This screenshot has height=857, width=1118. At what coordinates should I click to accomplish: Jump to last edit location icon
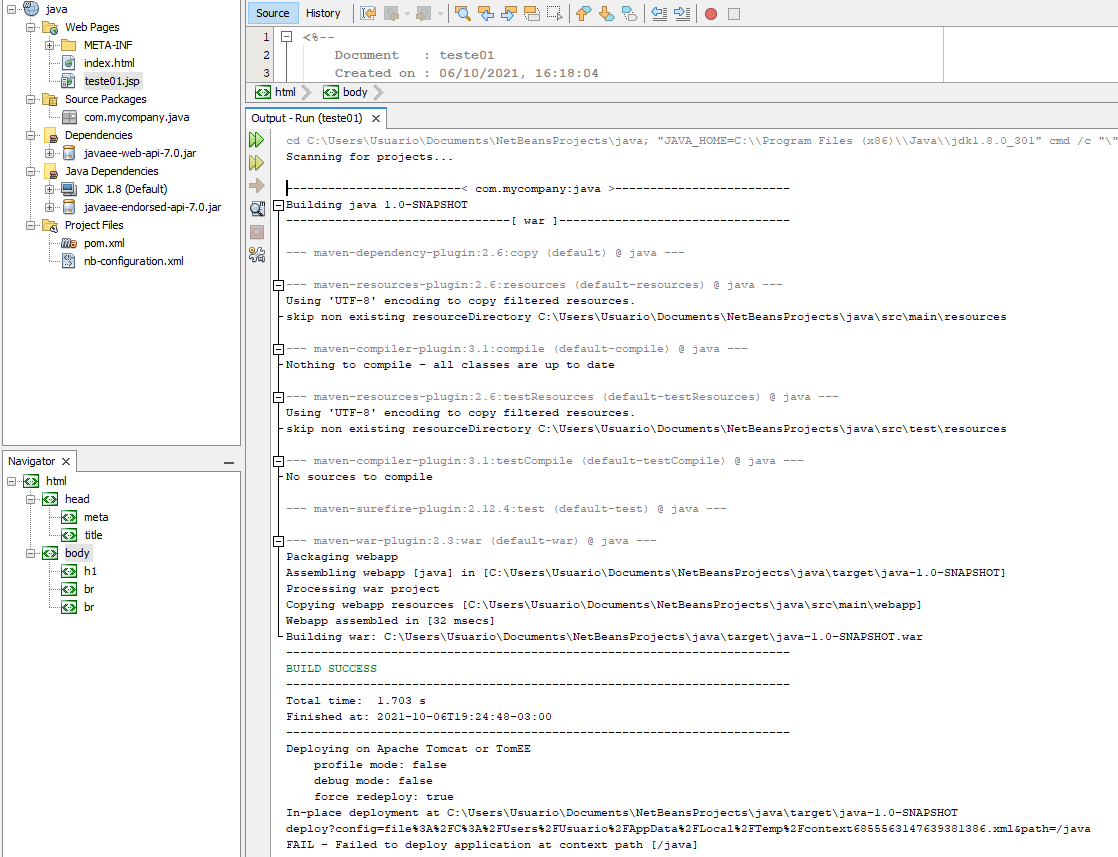368,14
